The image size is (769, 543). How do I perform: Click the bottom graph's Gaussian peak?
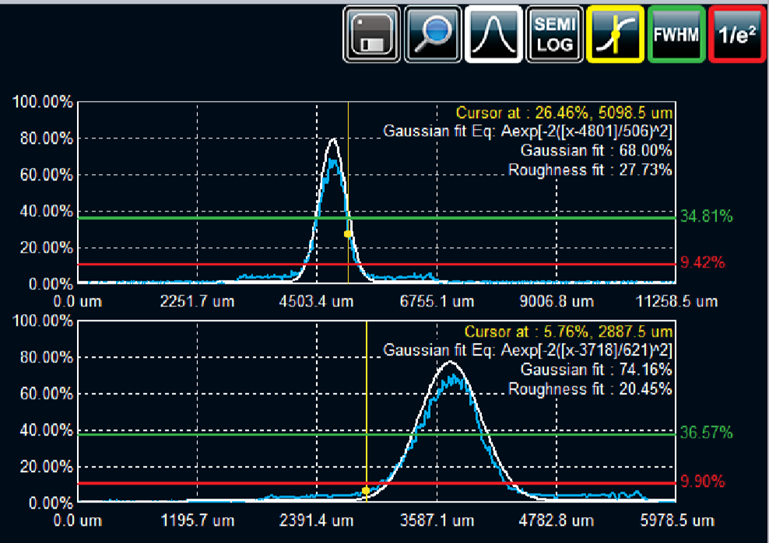(x=454, y=363)
